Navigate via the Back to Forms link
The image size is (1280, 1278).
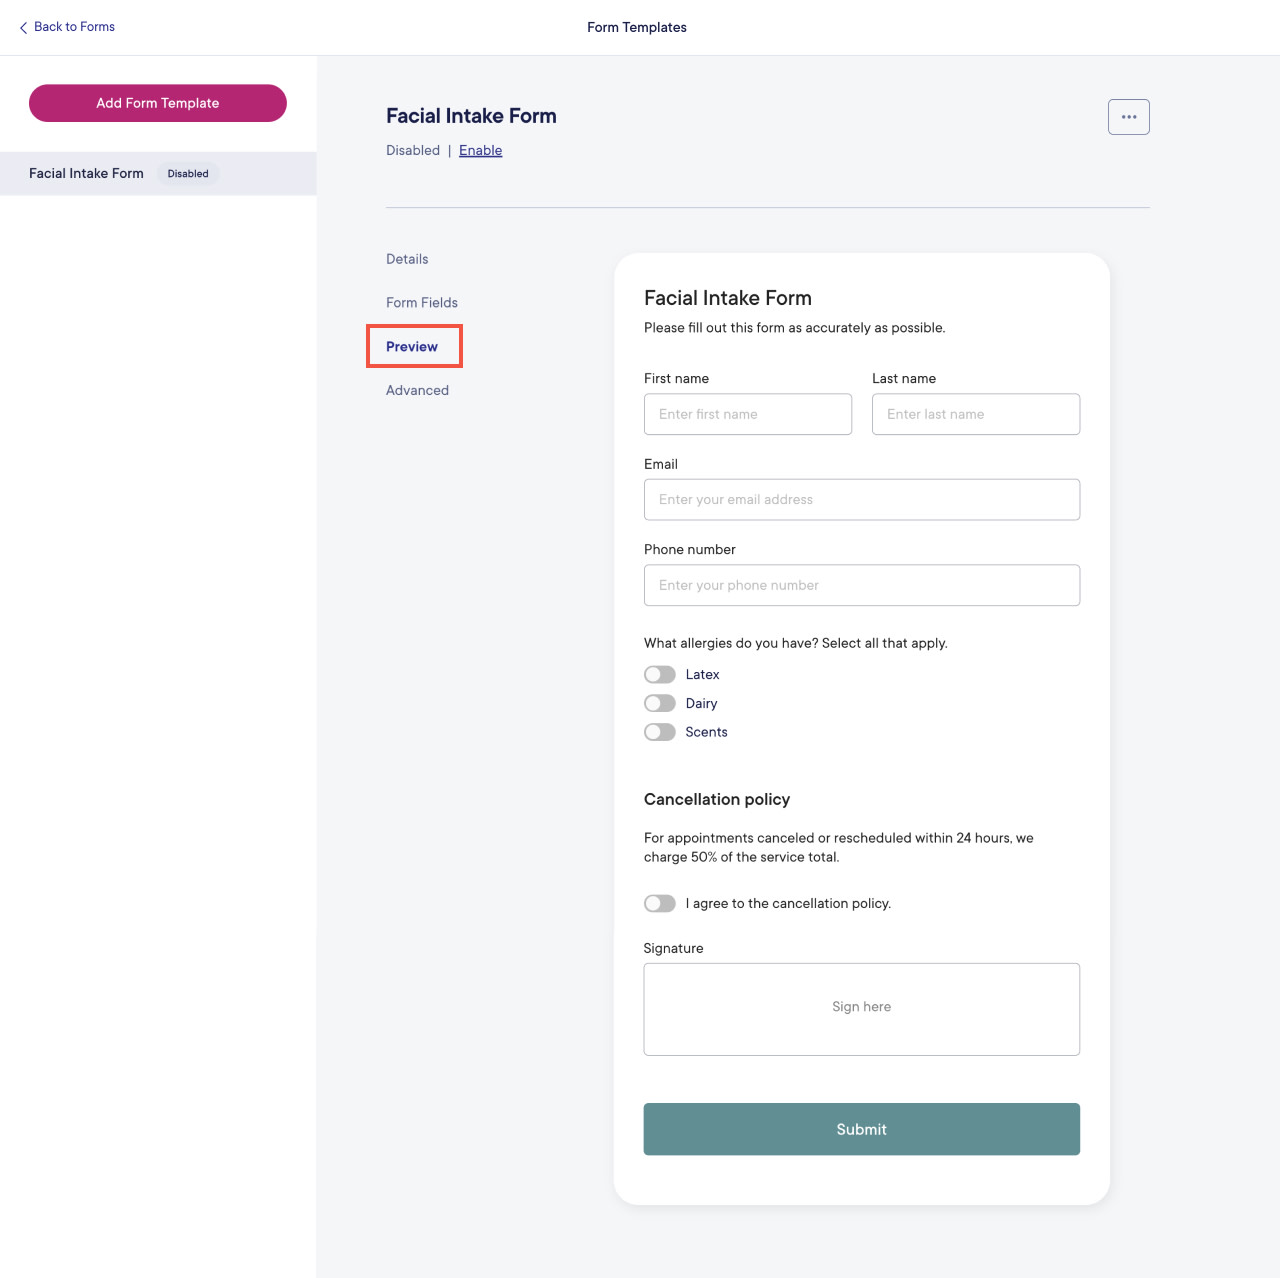click(x=74, y=27)
